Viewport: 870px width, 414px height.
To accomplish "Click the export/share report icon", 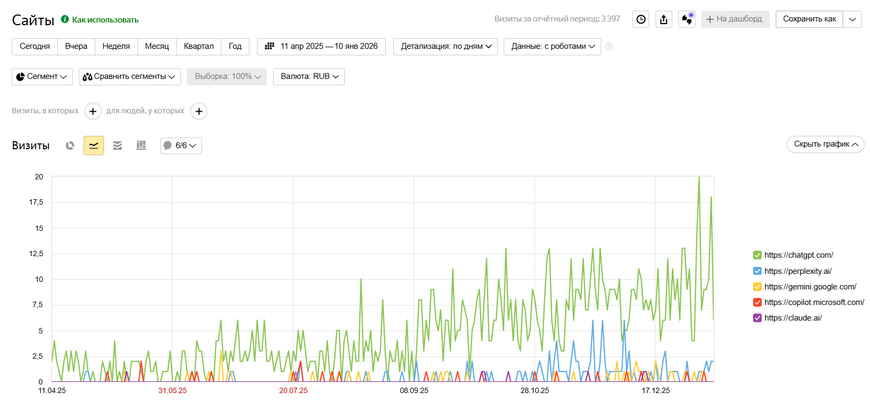I will tap(663, 19).
